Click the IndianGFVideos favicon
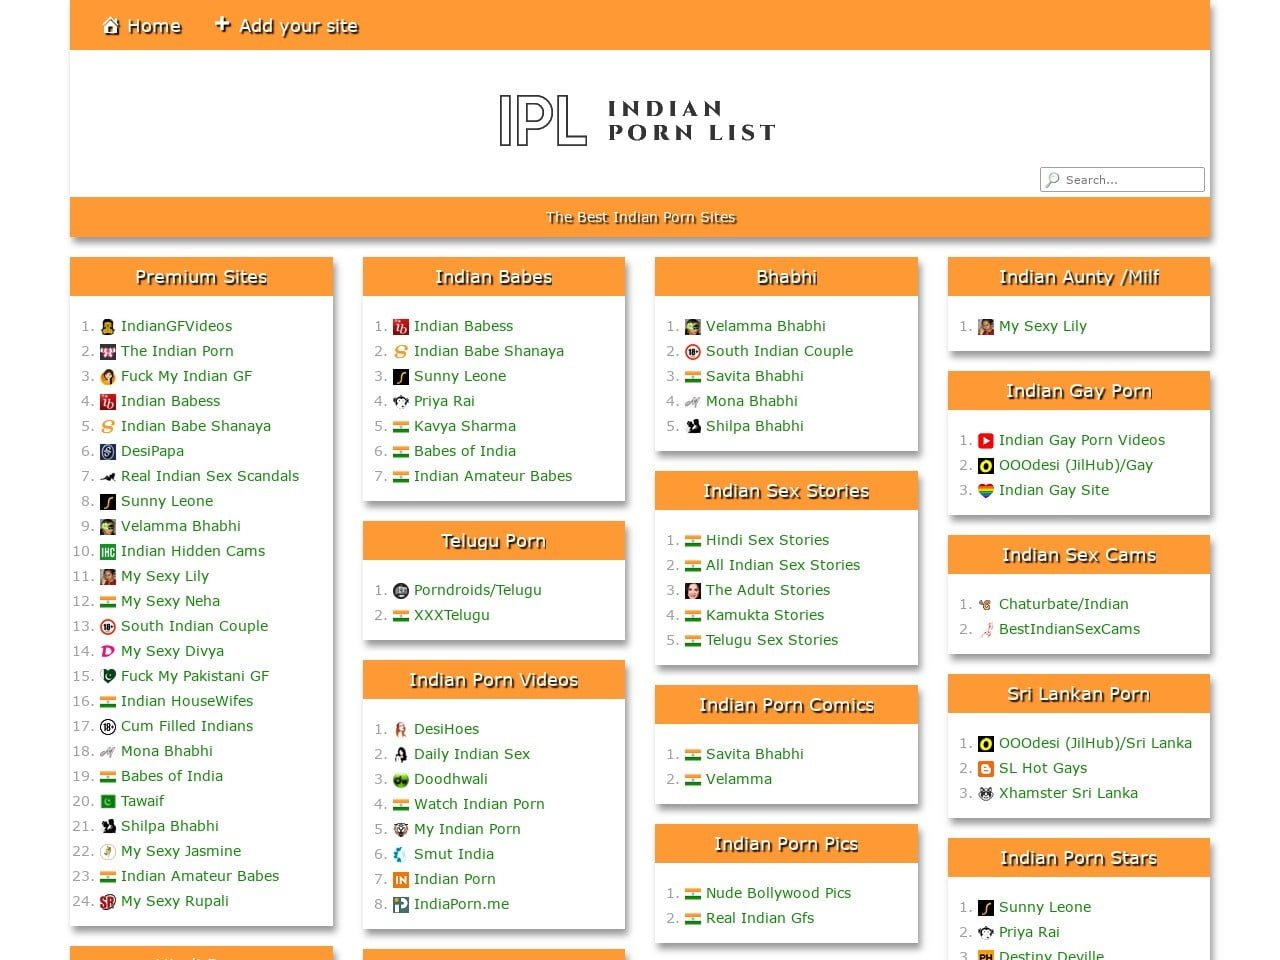The height and width of the screenshot is (960, 1280). click(108, 327)
